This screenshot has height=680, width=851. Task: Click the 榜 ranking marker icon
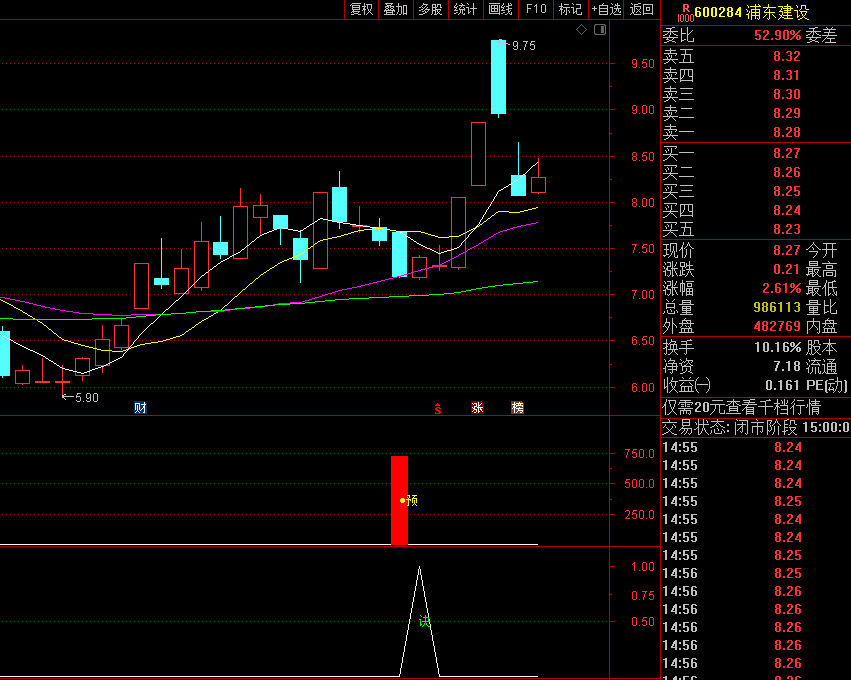[517, 407]
